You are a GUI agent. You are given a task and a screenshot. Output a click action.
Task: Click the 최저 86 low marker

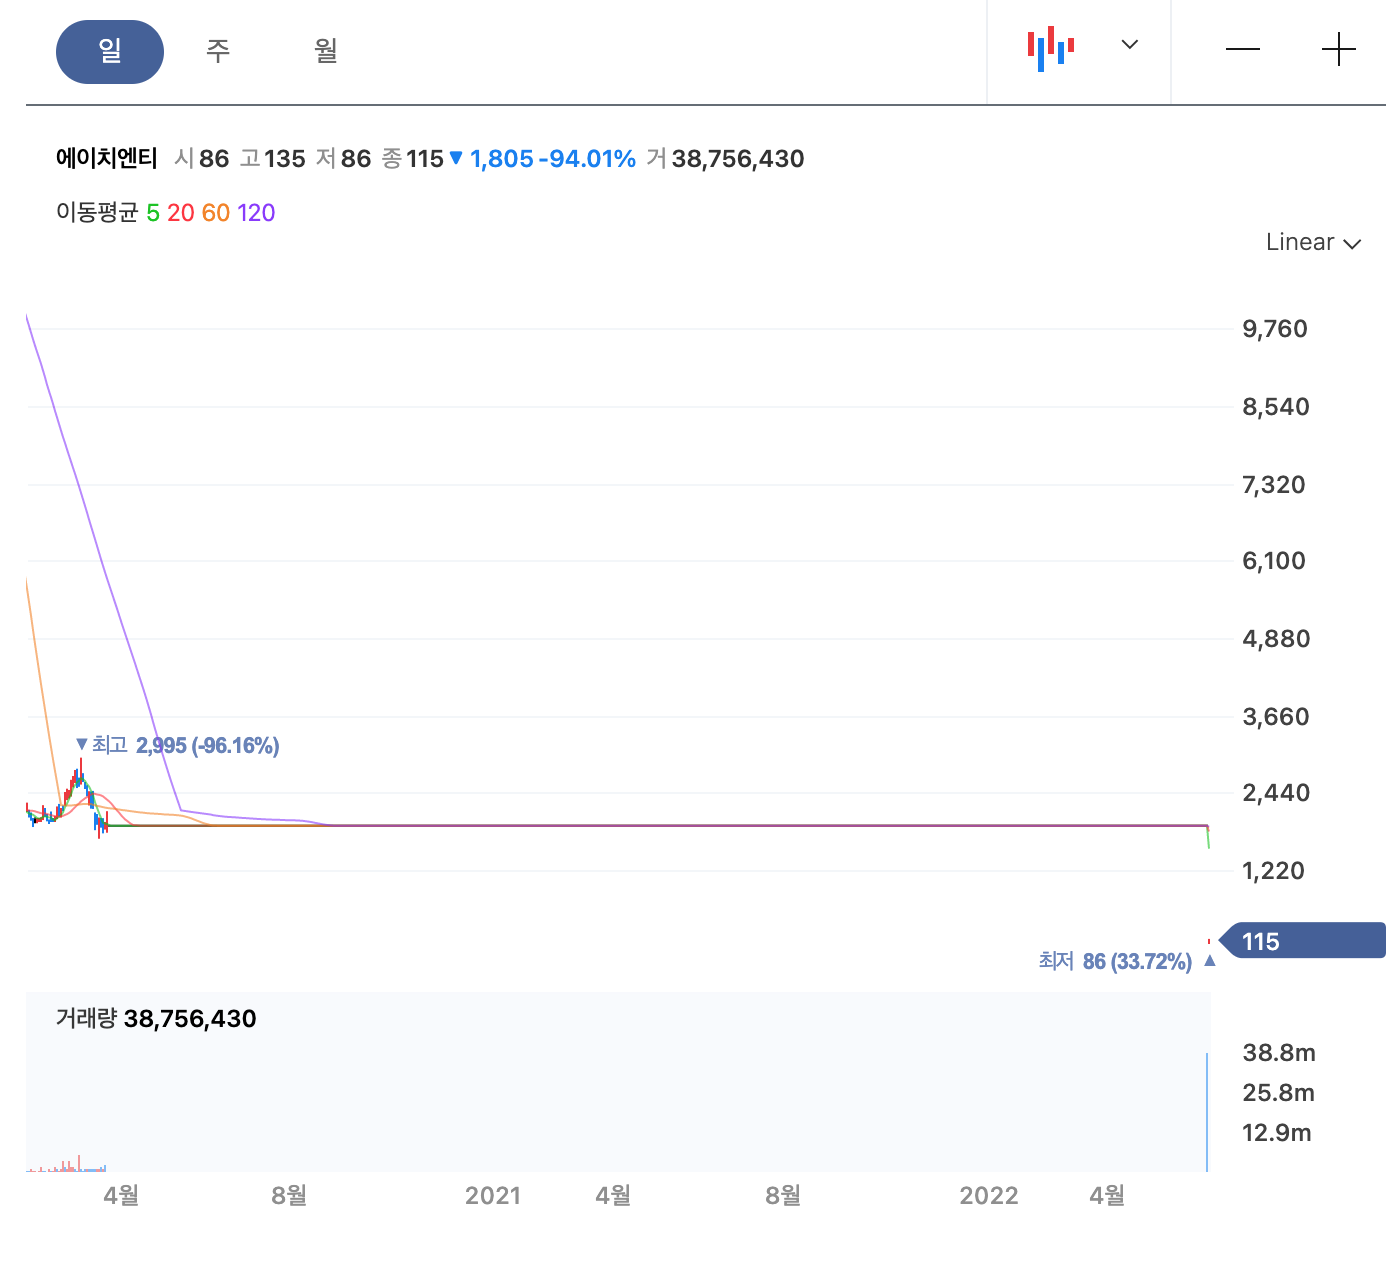[x=1126, y=961]
